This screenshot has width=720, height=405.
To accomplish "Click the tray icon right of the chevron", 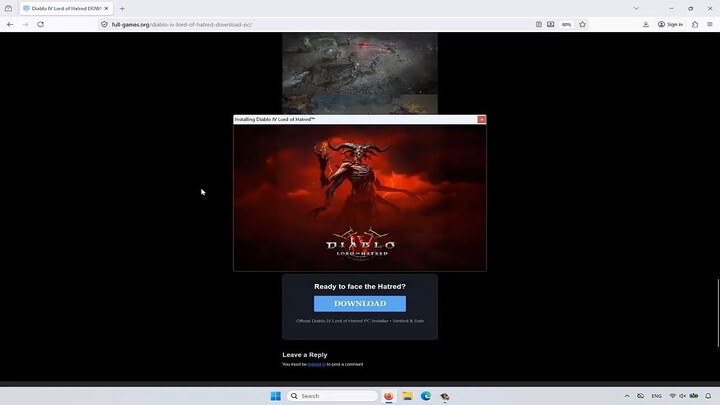I will [641, 396].
